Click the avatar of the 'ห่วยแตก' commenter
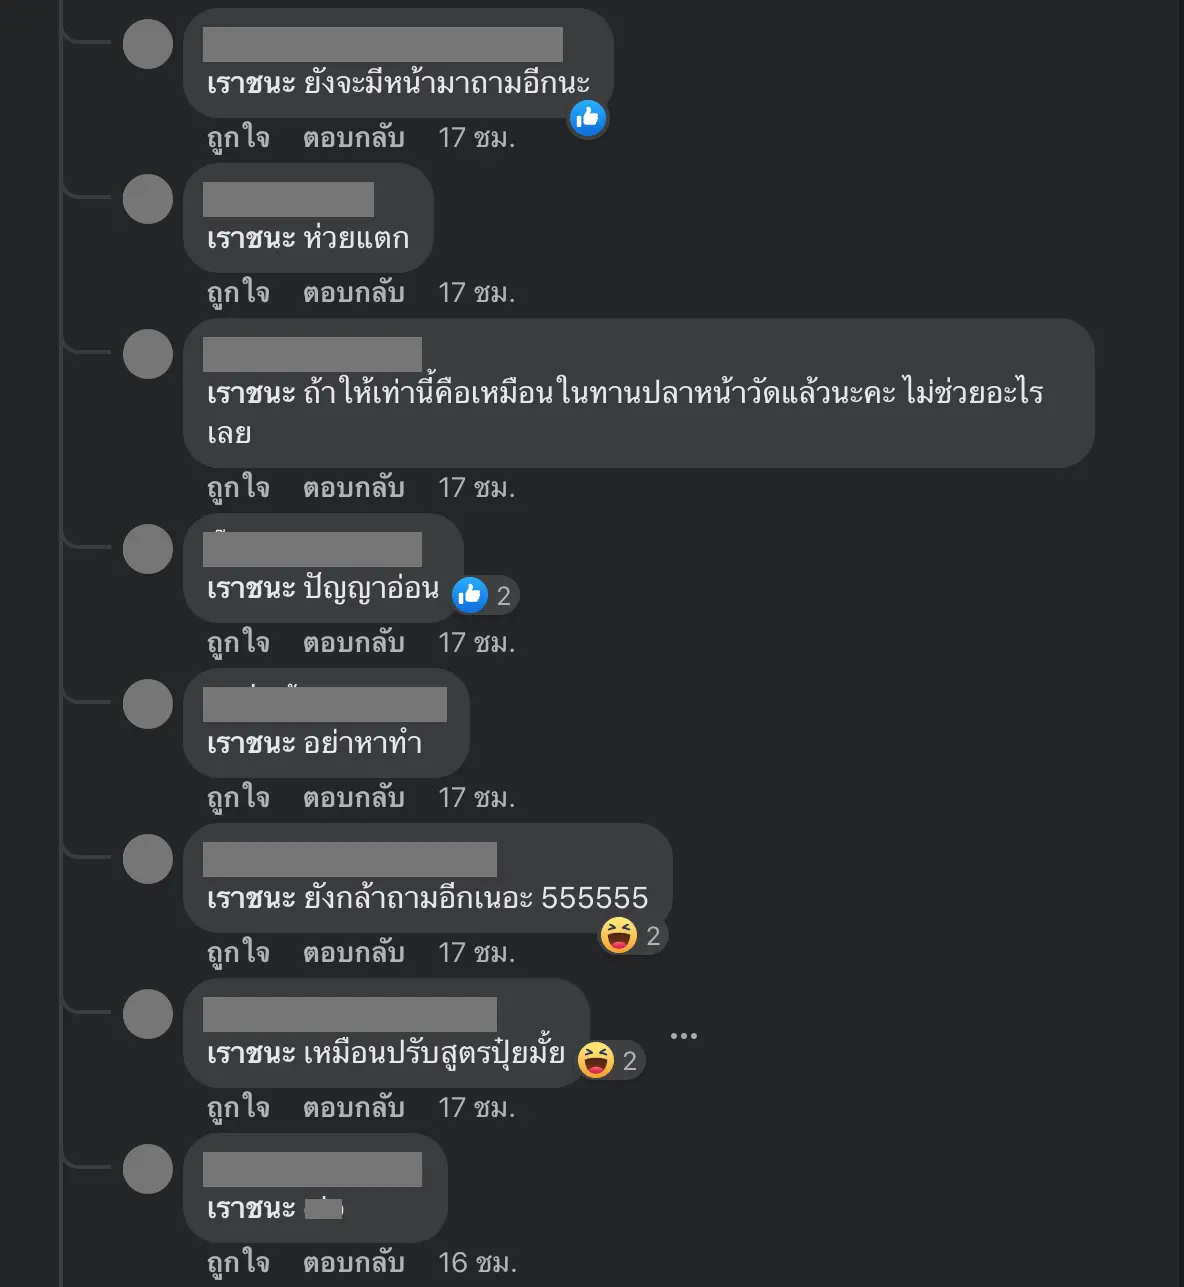The height and width of the screenshot is (1287, 1184). click(148, 199)
